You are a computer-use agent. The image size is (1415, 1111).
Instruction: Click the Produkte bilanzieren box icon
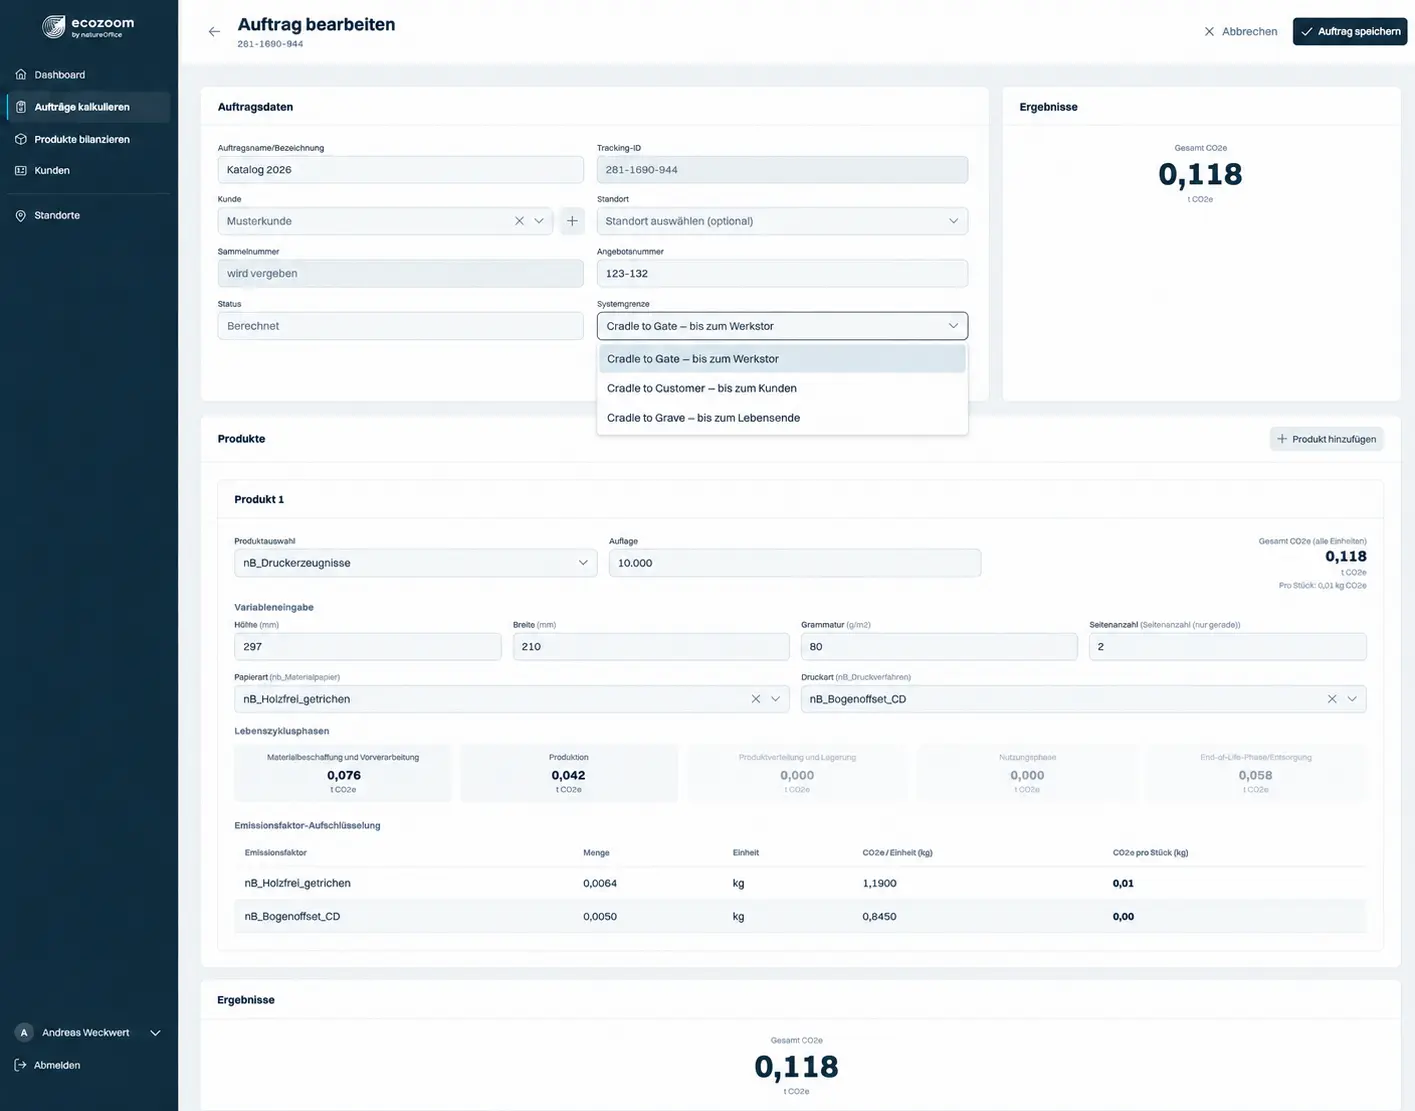tap(21, 139)
